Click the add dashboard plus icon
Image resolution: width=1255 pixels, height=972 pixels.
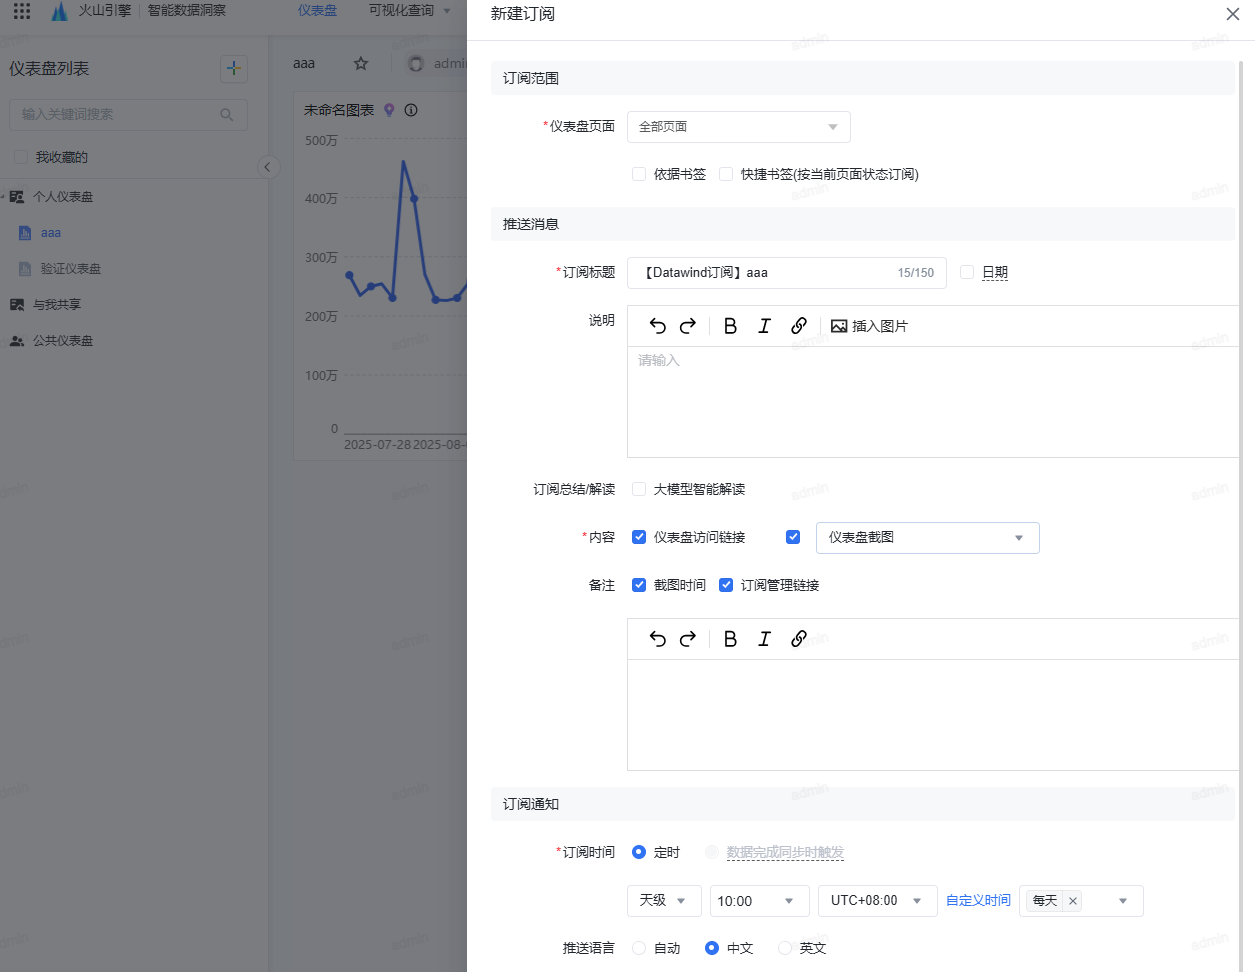233,68
